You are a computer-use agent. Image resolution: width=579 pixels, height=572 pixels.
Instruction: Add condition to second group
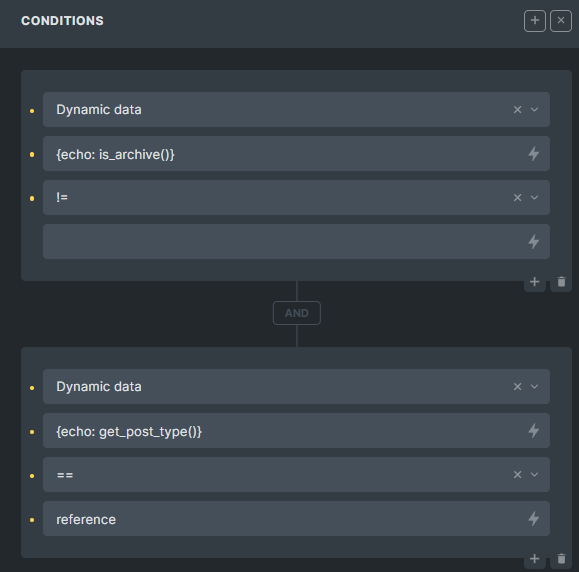[x=535, y=559]
